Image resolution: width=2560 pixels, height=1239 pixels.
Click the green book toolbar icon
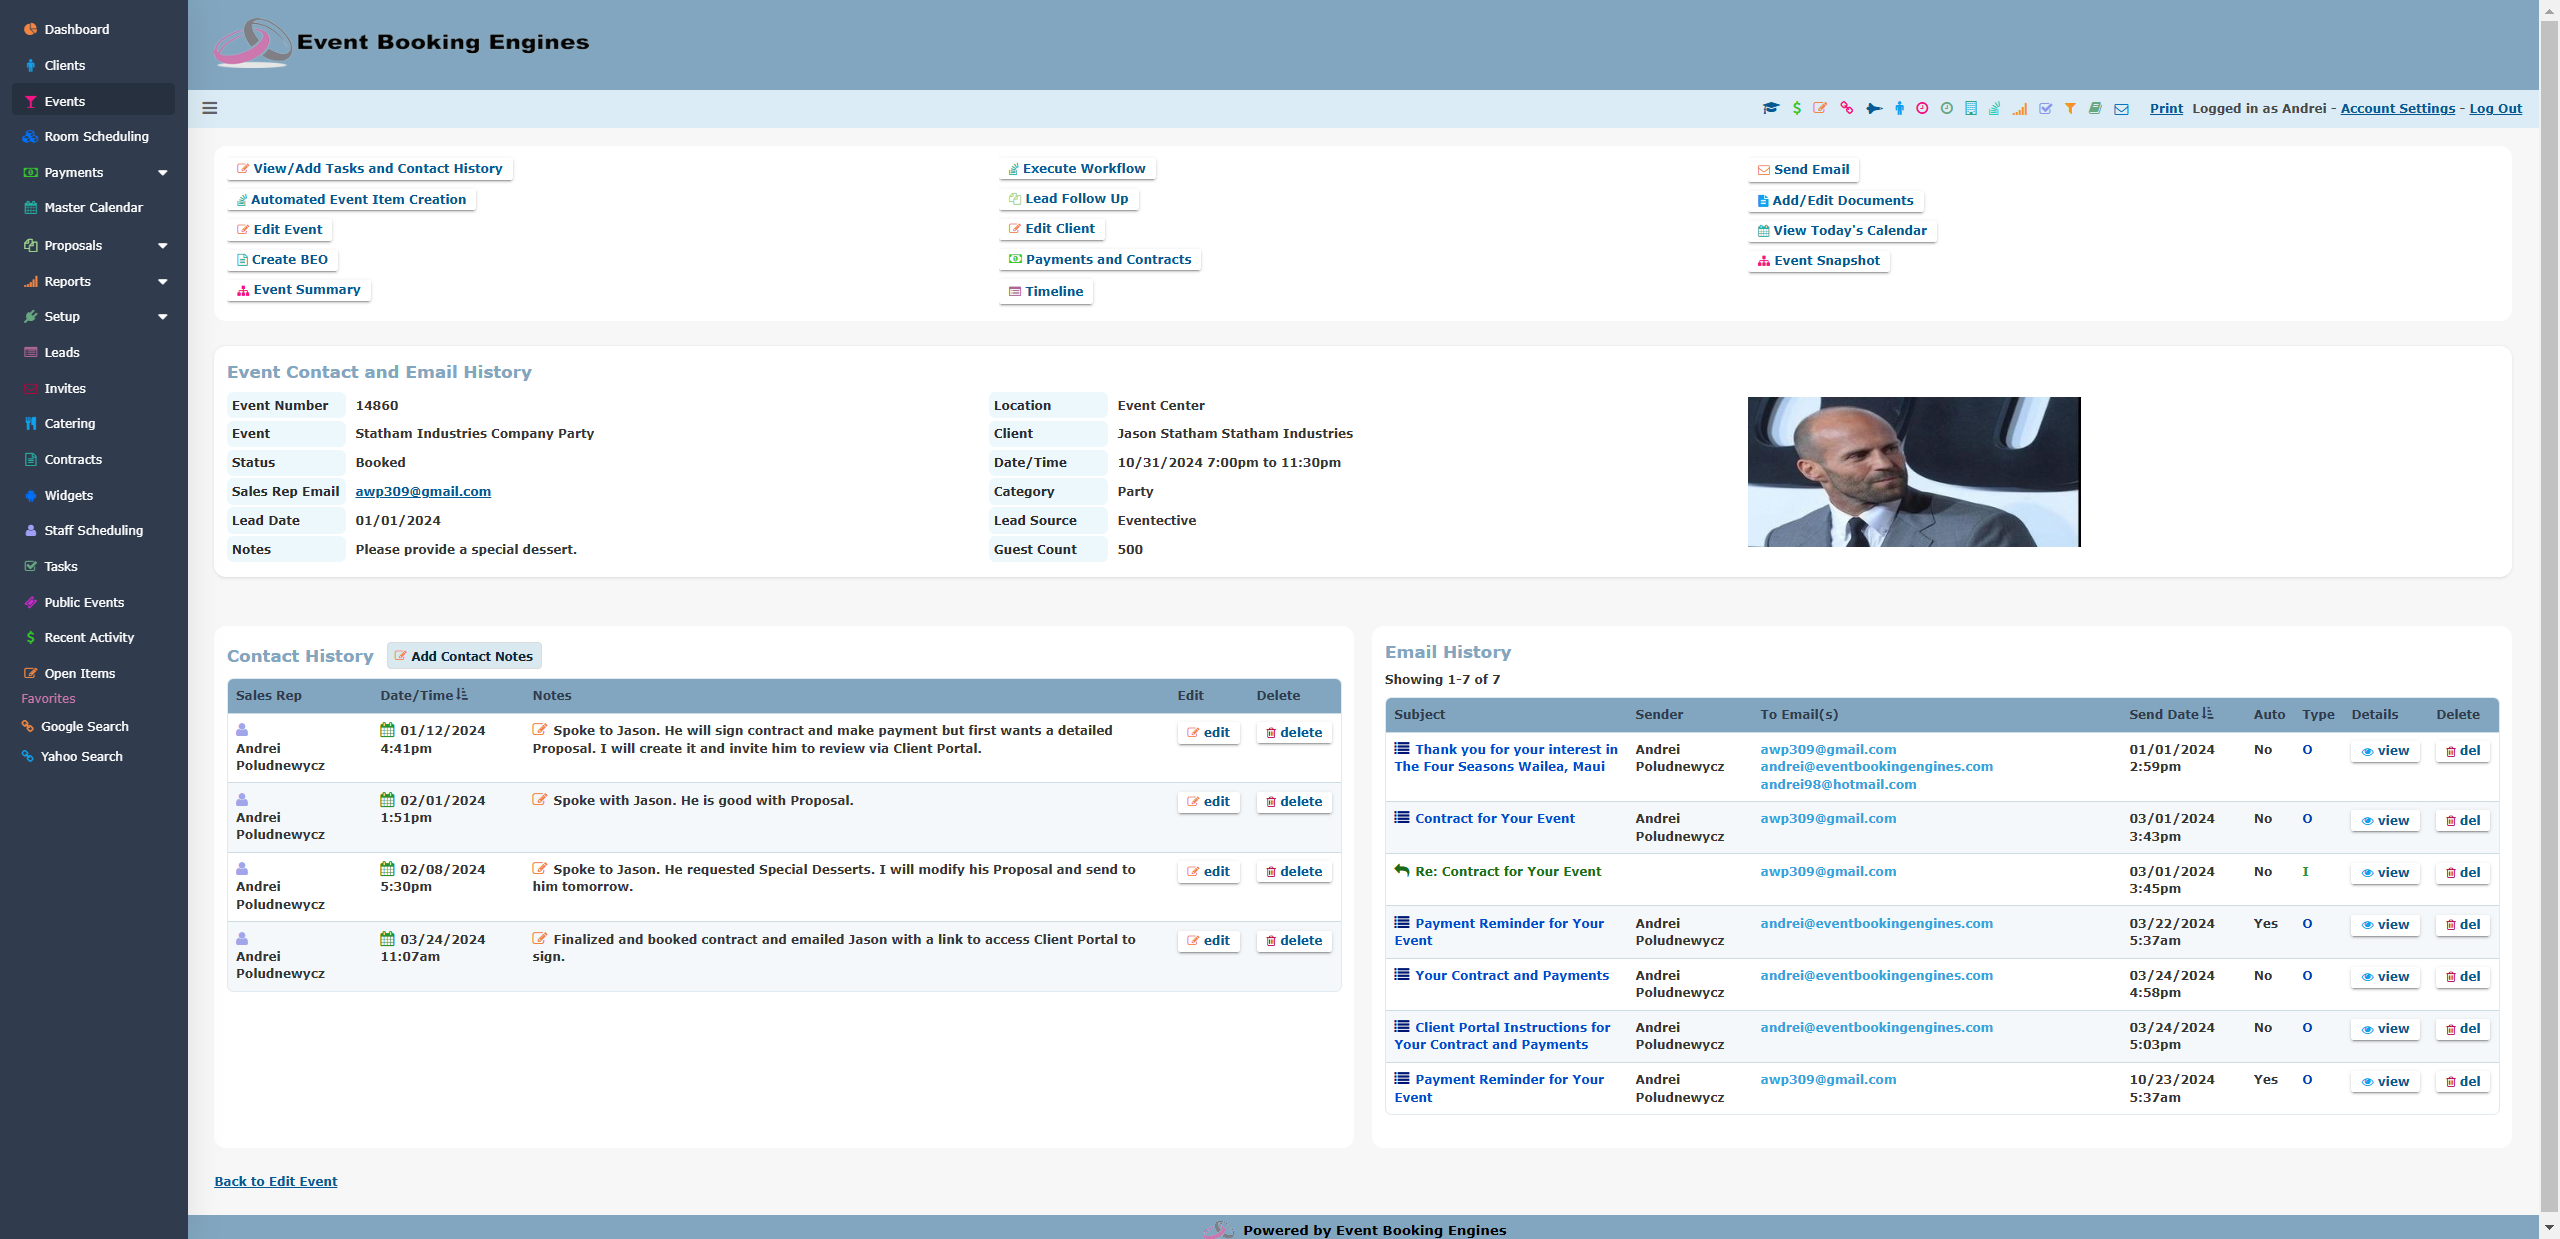click(2095, 108)
